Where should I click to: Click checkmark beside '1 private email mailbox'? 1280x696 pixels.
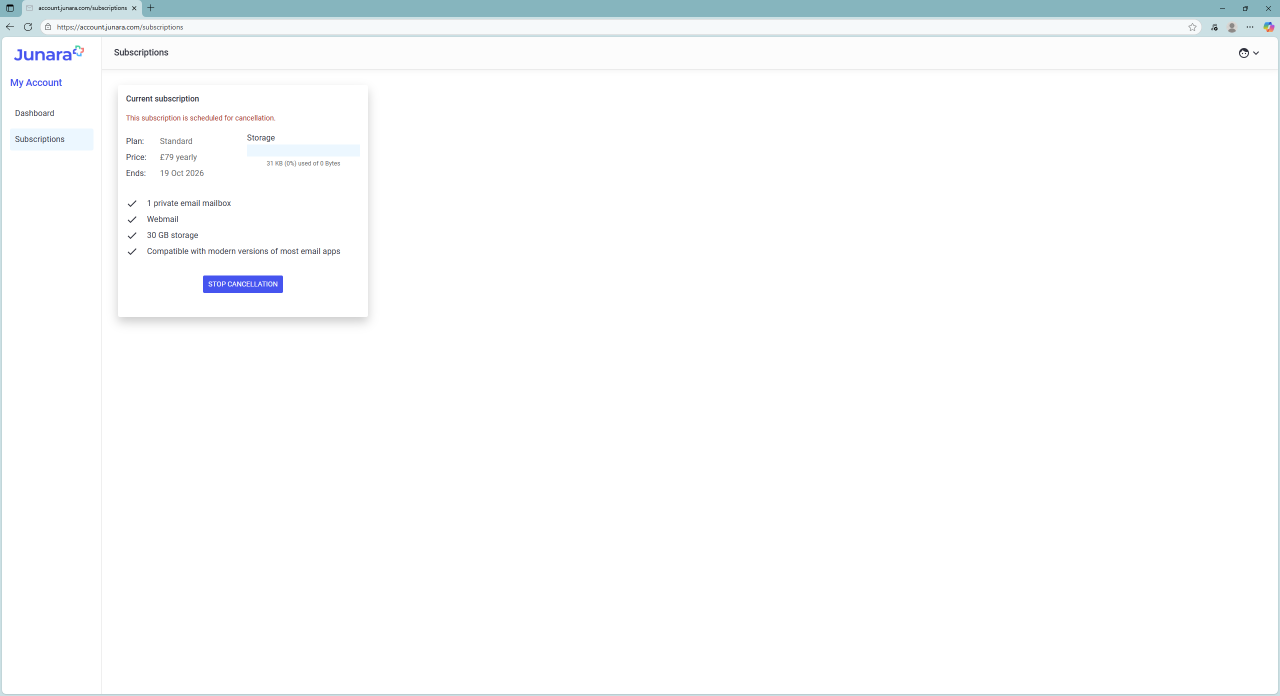(x=132, y=203)
